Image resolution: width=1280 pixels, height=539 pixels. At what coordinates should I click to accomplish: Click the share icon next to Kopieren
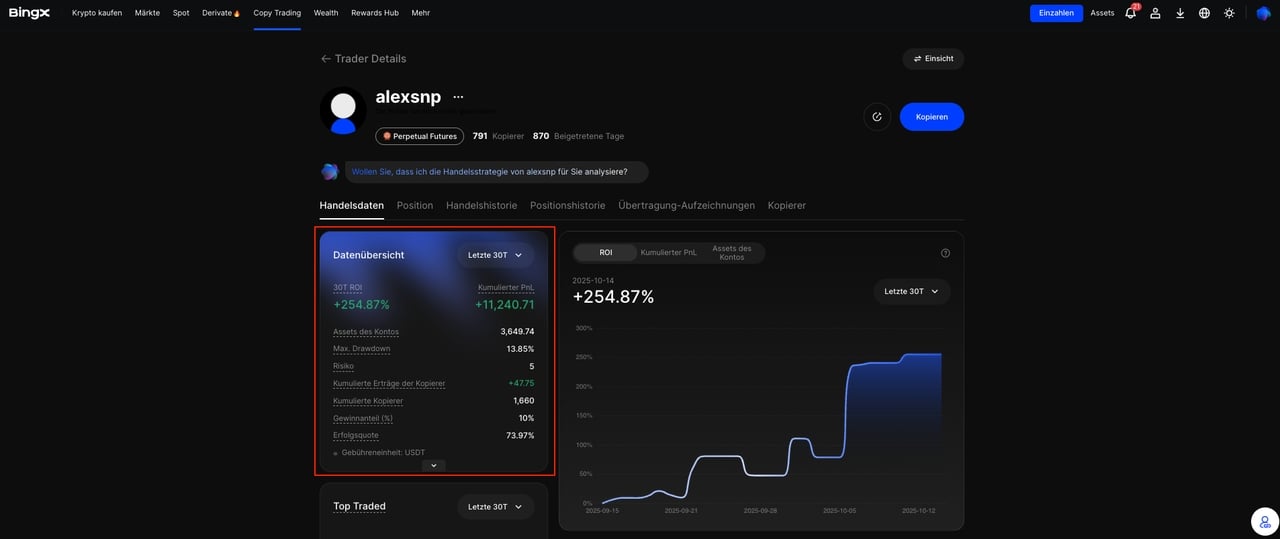(877, 117)
